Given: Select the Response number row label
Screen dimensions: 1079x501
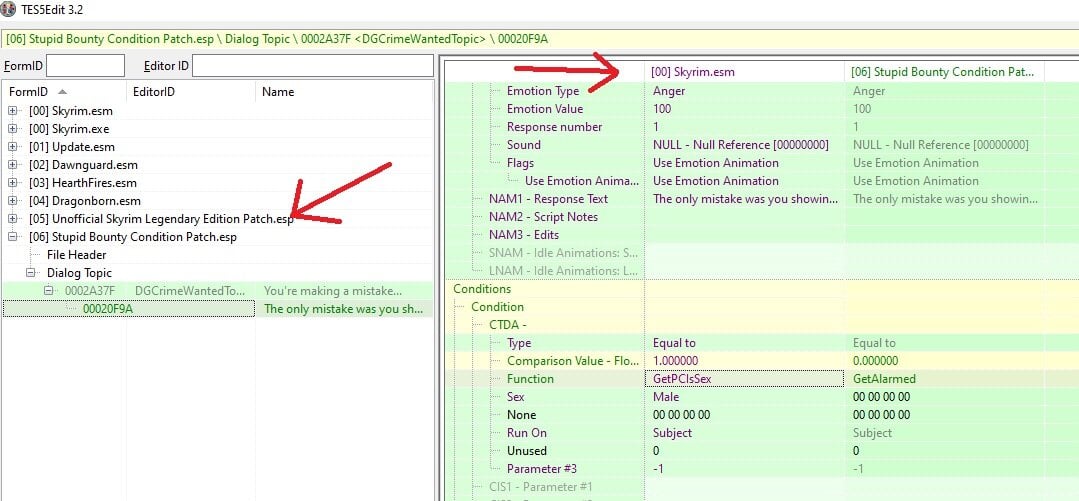Looking at the screenshot, I should 554,127.
